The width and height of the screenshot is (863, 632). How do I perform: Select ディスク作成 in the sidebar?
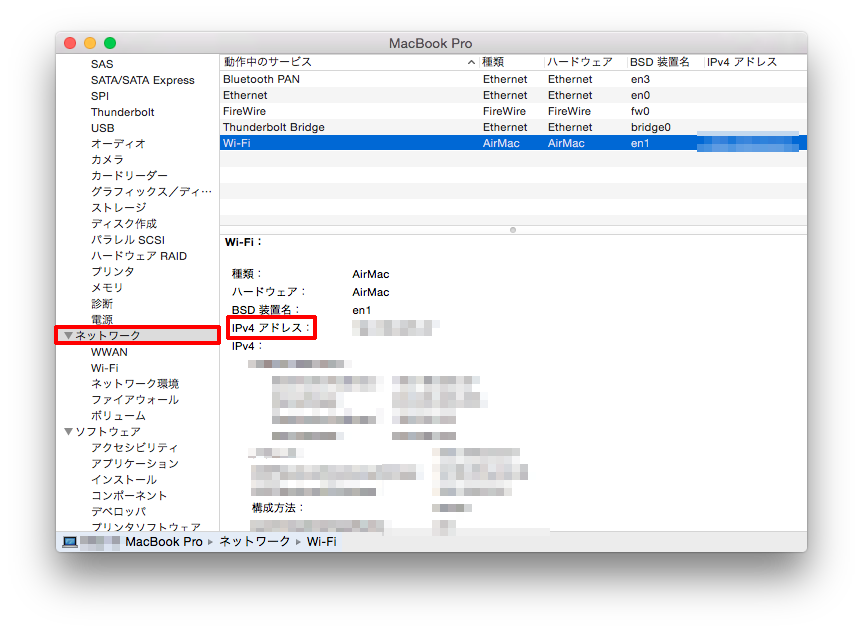[124, 224]
